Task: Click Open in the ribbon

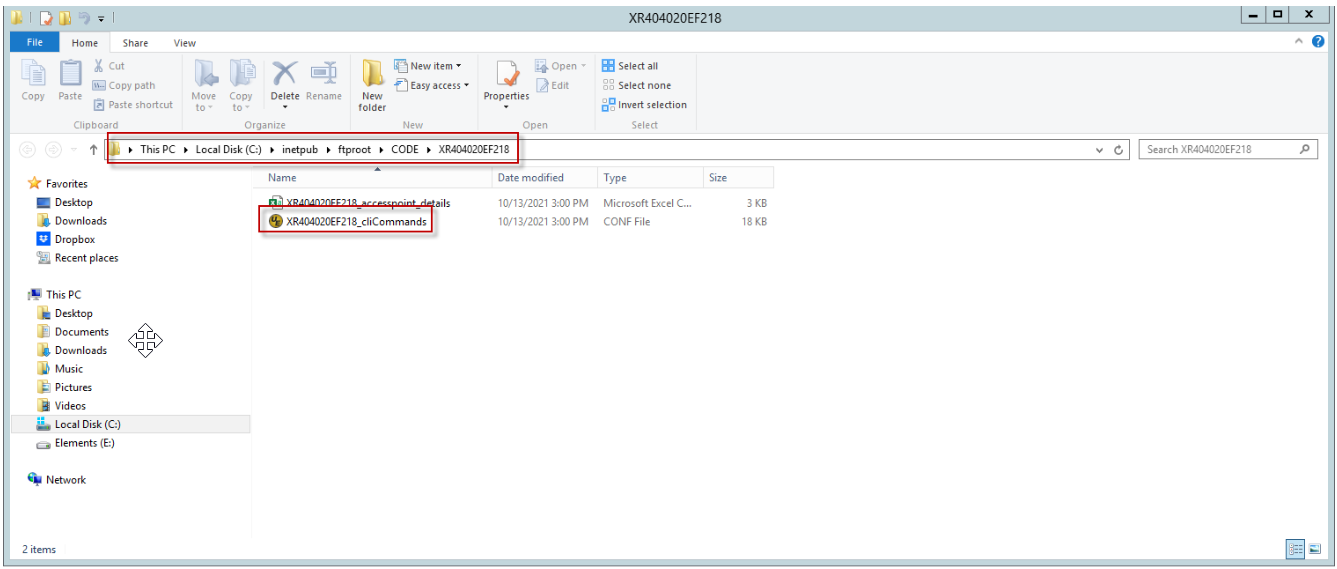Action: [561, 66]
